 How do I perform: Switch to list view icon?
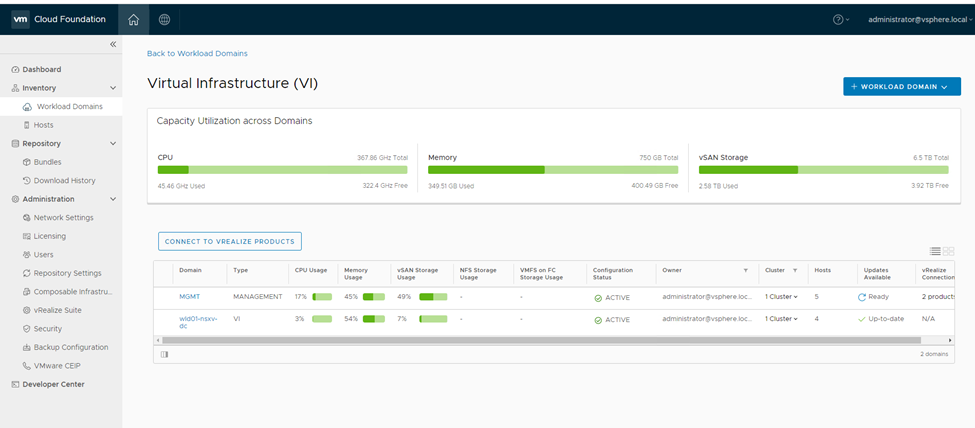tap(935, 251)
